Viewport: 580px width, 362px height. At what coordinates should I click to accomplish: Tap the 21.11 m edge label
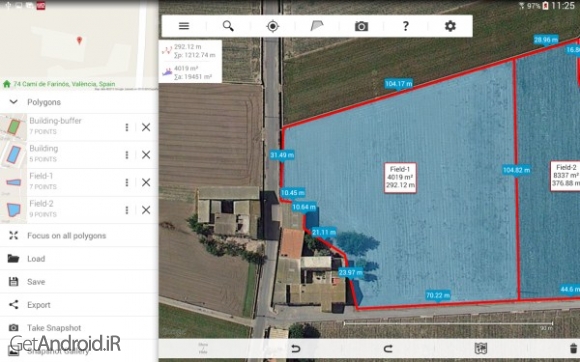[324, 232]
